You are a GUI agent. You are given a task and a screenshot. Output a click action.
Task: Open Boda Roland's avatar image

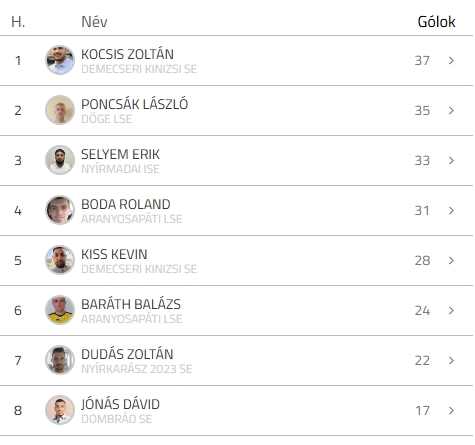point(60,210)
